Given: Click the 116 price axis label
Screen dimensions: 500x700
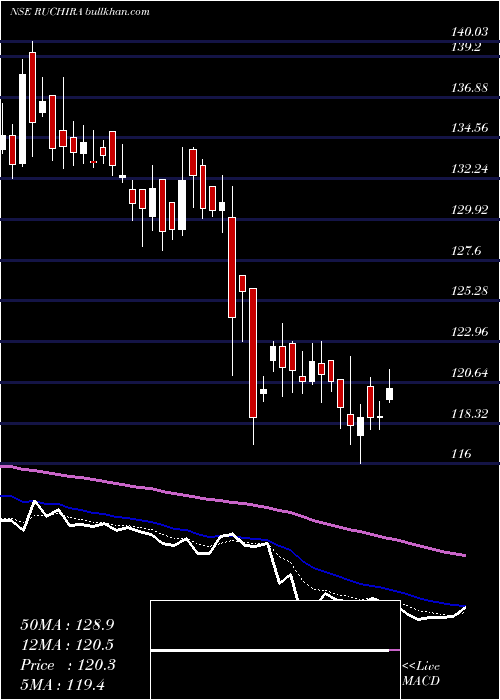Looking at the screenshot, I should (x=461, y=454).
